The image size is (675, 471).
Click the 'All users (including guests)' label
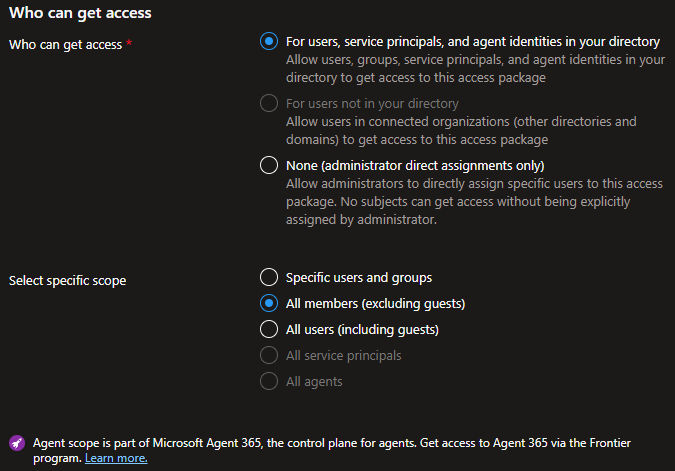[362, 330]
